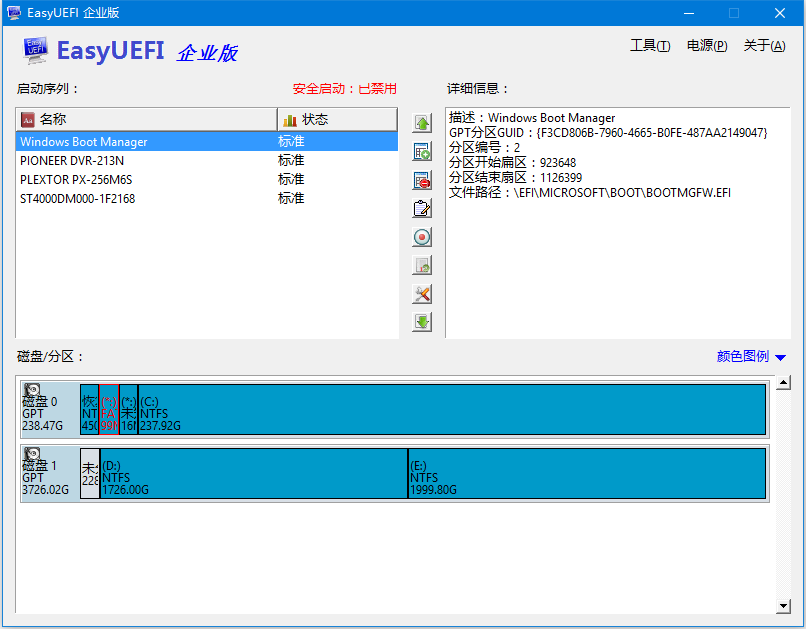Select the E: NTFS 1999.80G partition
The height and width of the screenshot is (629, 806).
pos(587,473)
